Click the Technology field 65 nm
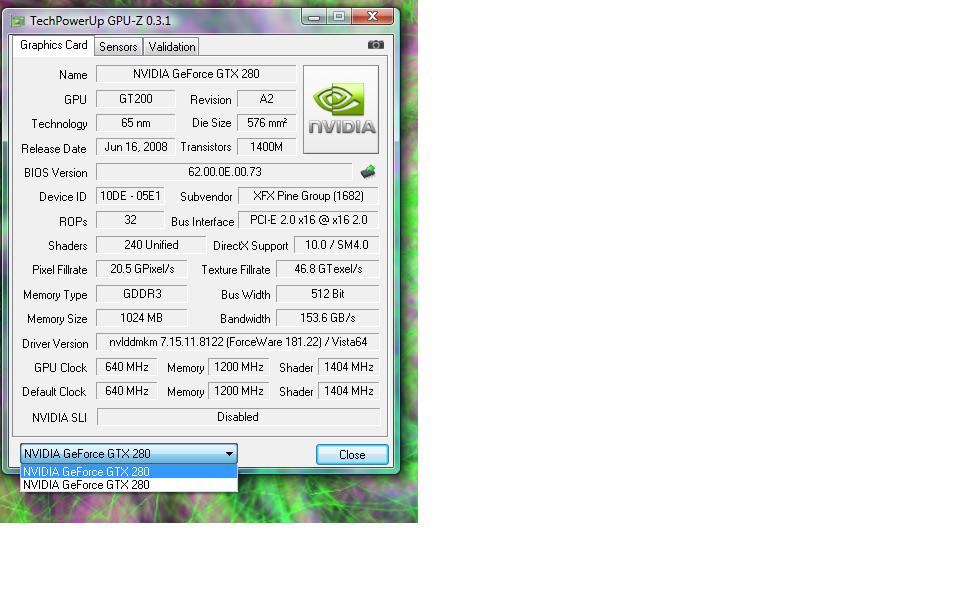Screen dimensions: 960x600 135,123
